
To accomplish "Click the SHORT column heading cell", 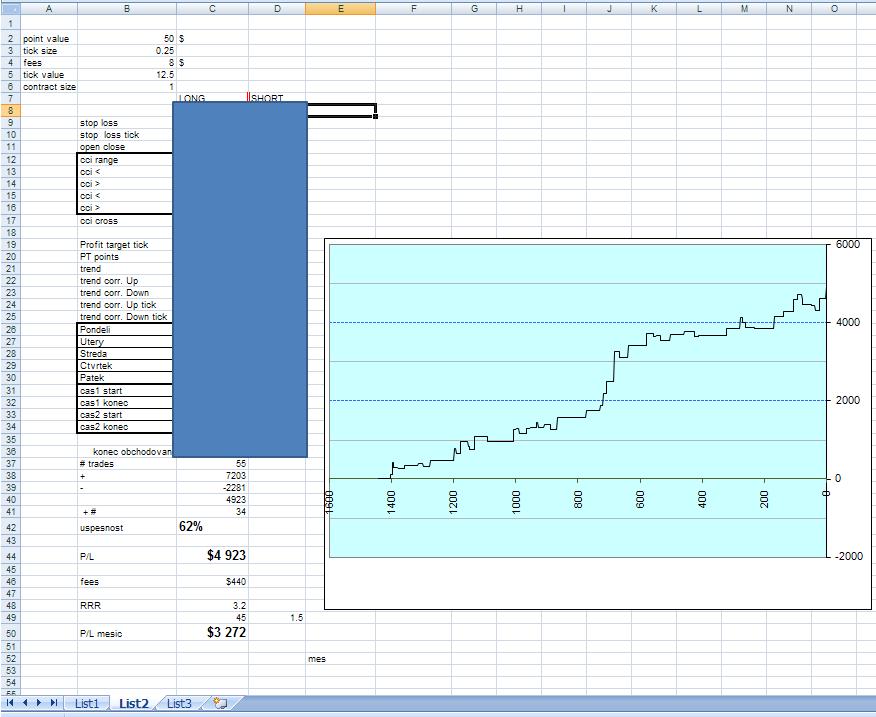I will tap(277, 98).
